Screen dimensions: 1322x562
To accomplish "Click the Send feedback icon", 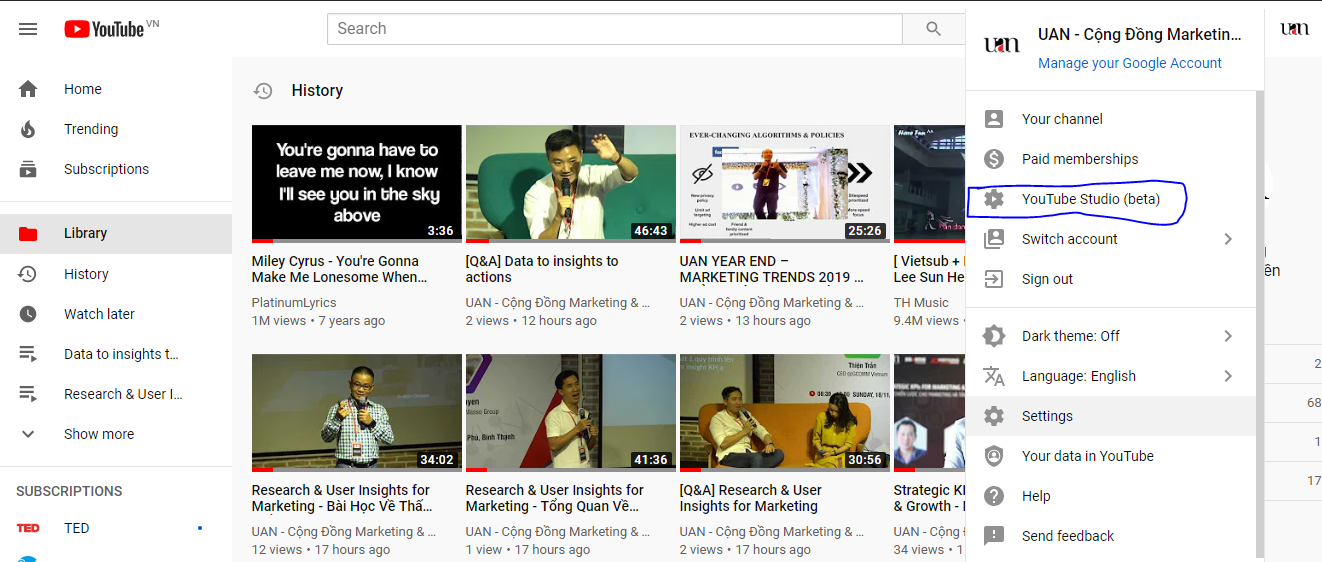I will click(994, 536).
